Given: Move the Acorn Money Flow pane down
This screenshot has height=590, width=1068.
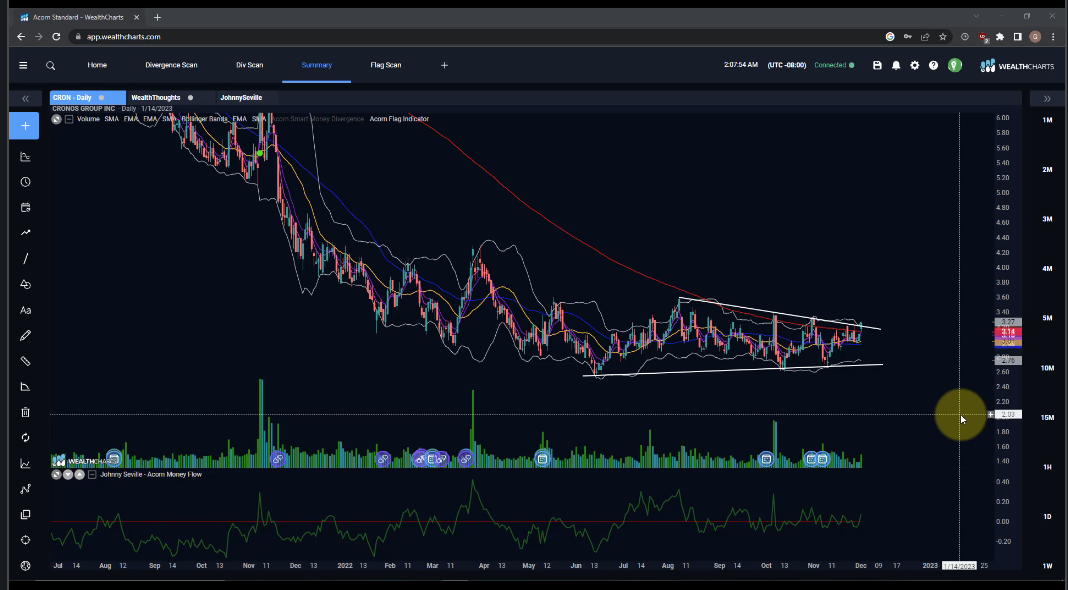Looking at the screenshot, I should [68, 474].
